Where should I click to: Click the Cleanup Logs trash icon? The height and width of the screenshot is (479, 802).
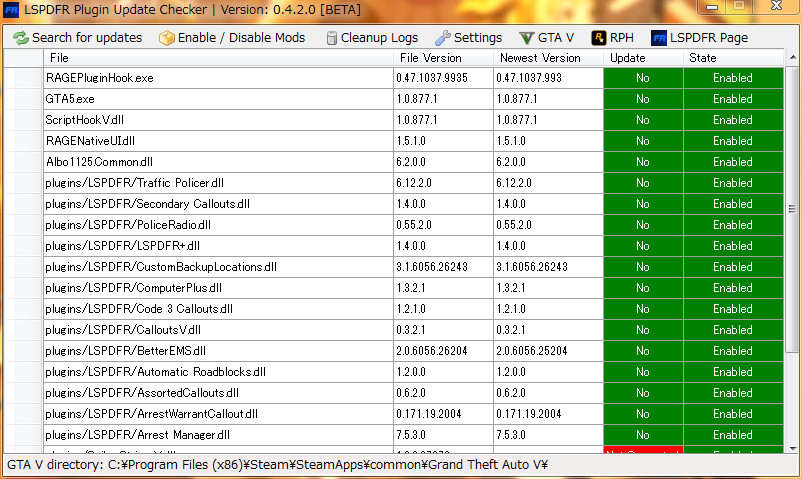click(x=331, y=38)
